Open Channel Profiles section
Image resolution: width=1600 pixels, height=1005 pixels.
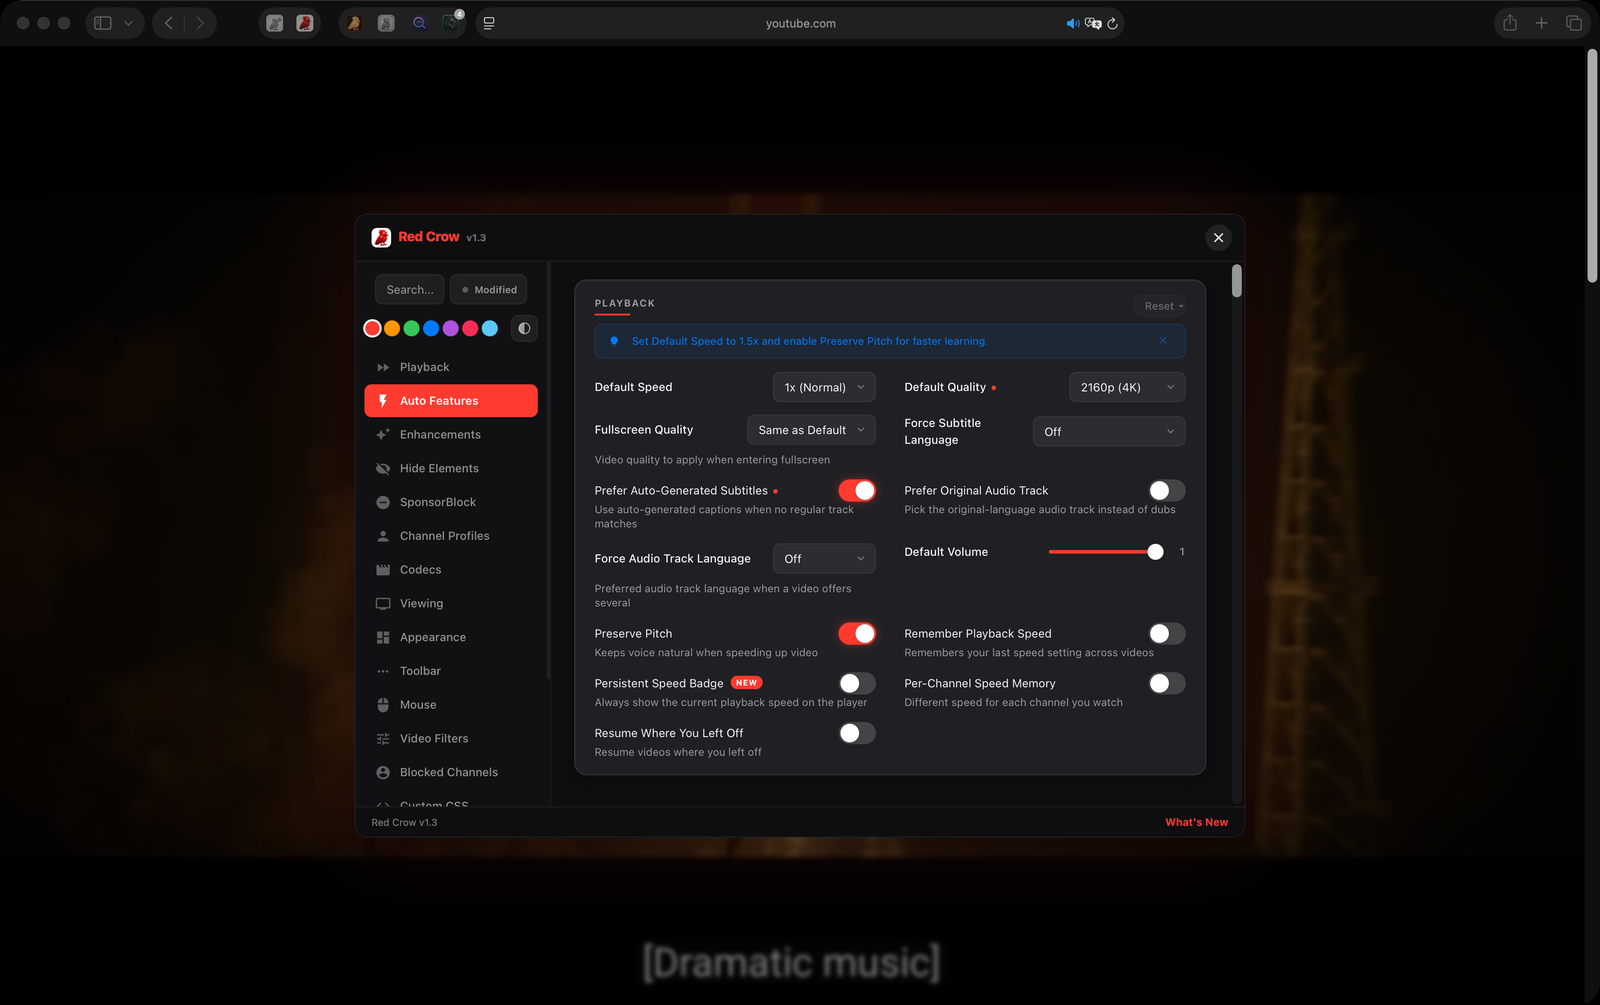click(451, 536)
